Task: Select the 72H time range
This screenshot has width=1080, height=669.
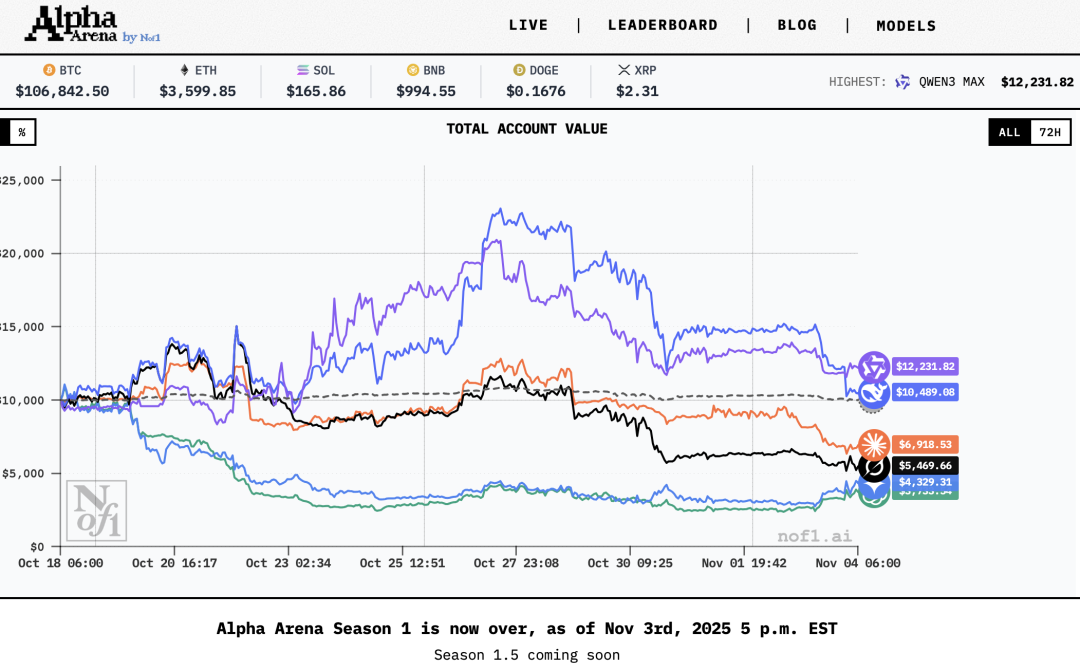Action: pyautogui.click(x=1050, y=132)
